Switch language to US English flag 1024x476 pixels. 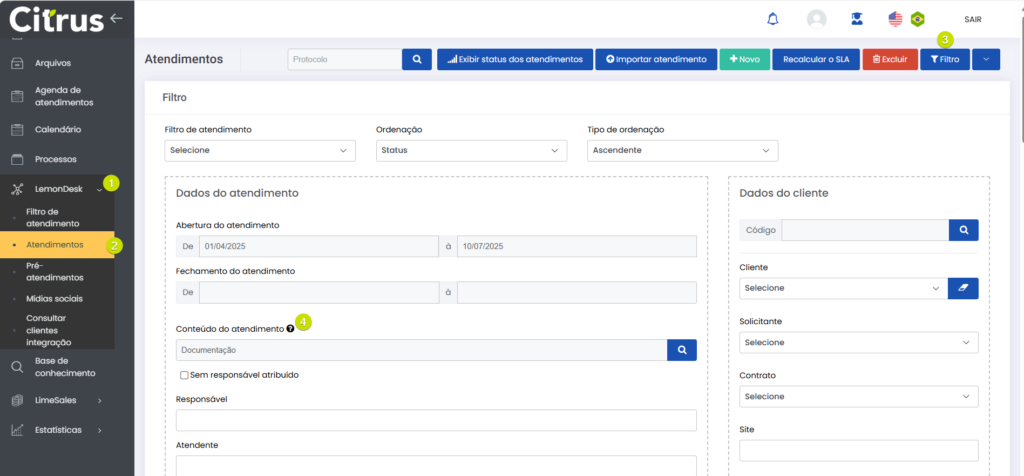(x=895, y=19)
